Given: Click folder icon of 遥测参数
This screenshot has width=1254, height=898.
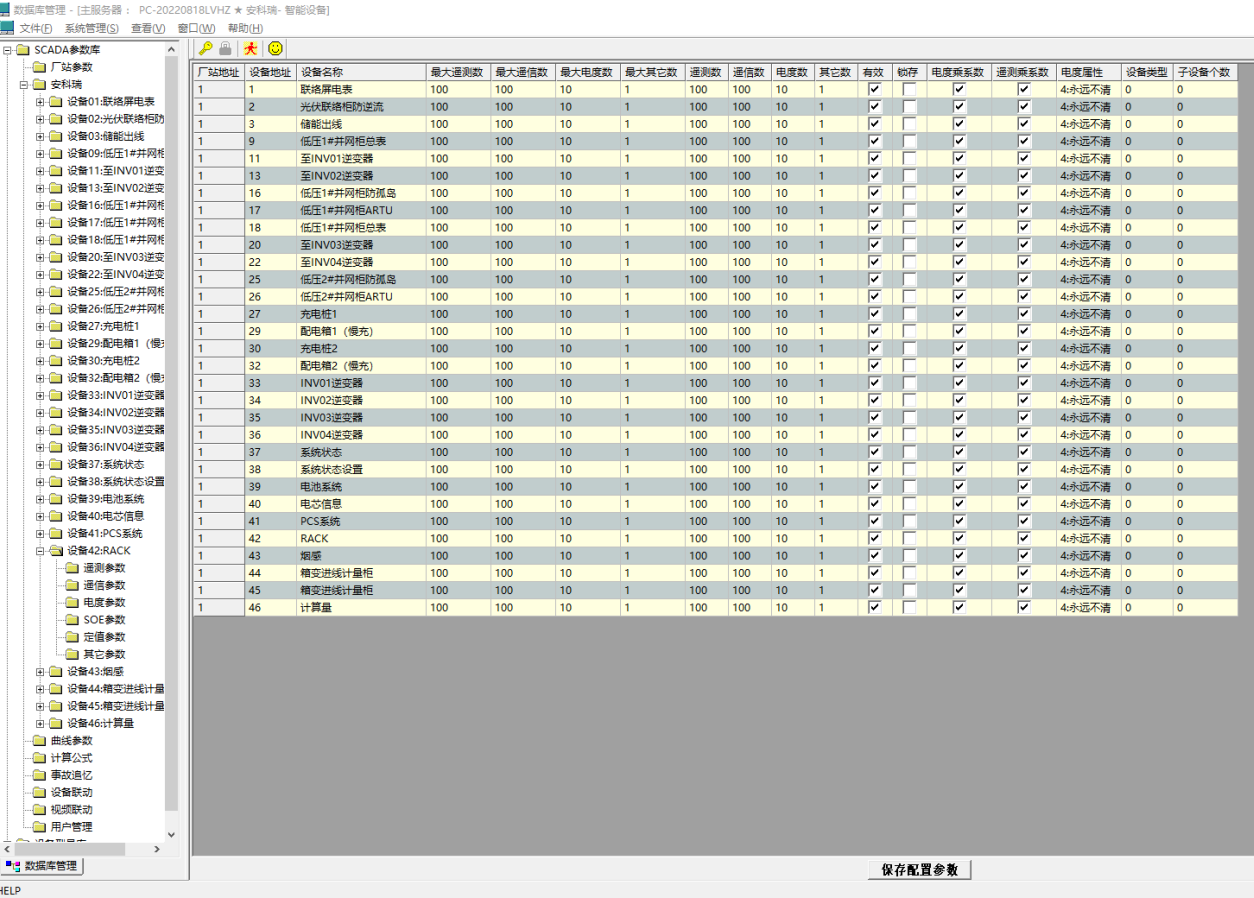Looking at the screenshot, I should pyautogui.click(x=72, y=568).
